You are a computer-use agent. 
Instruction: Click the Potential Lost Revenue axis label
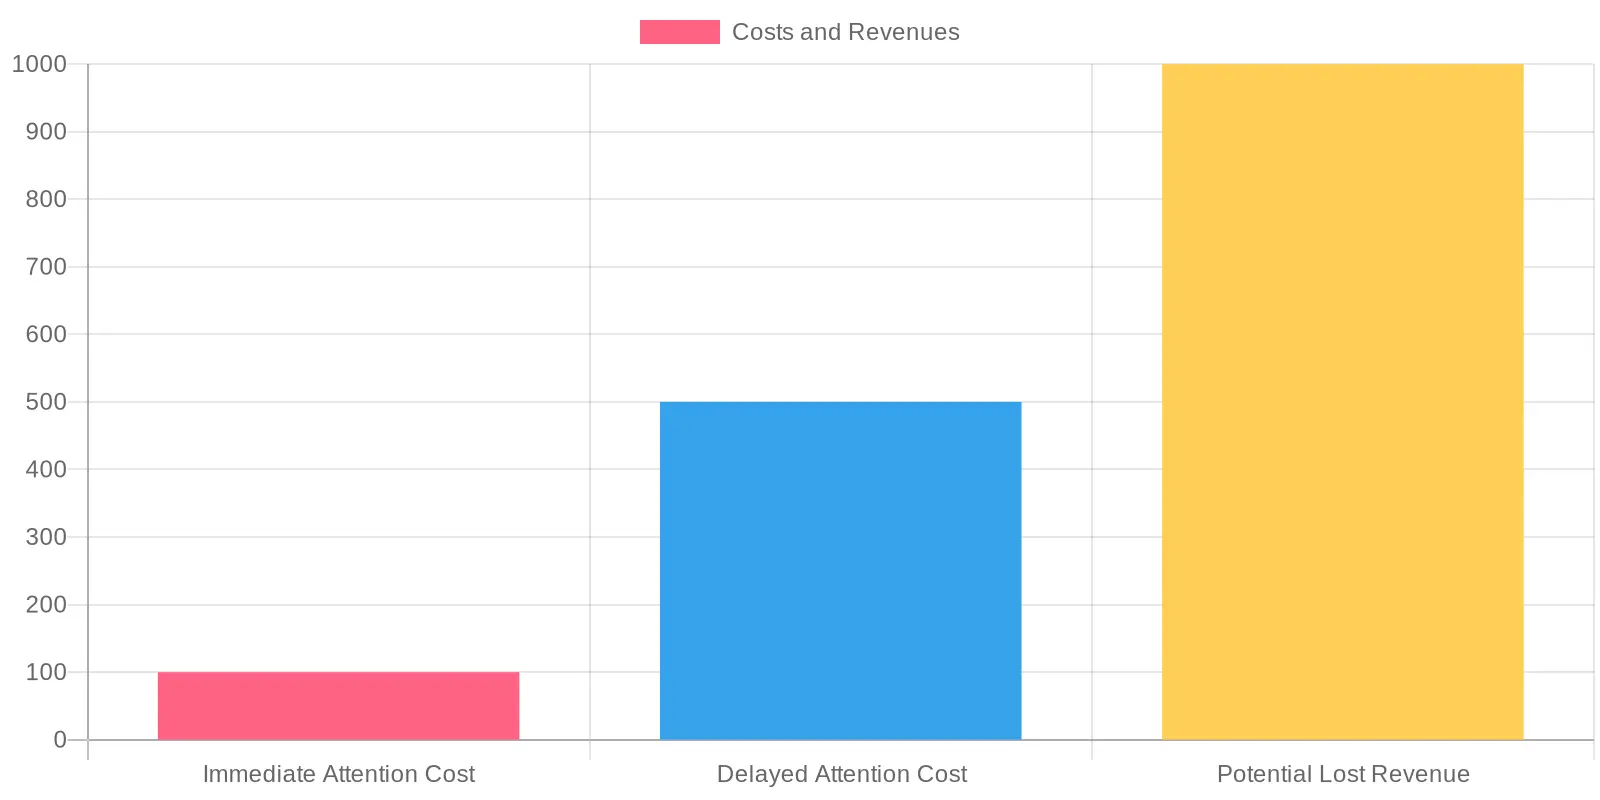1343,774
